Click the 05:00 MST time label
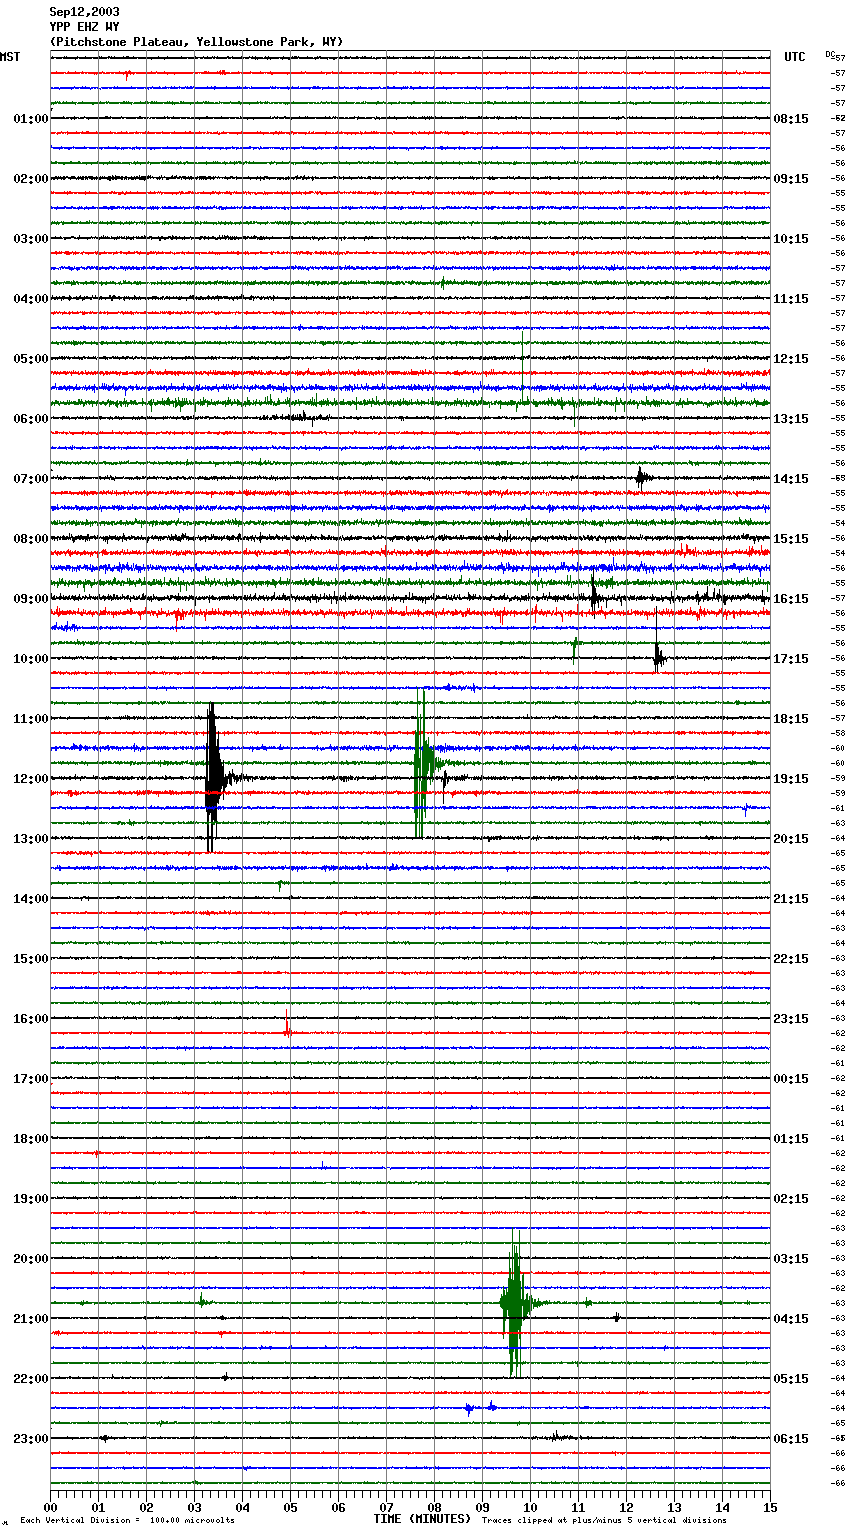The image size is (850, 1534). [x=31, y=359]
